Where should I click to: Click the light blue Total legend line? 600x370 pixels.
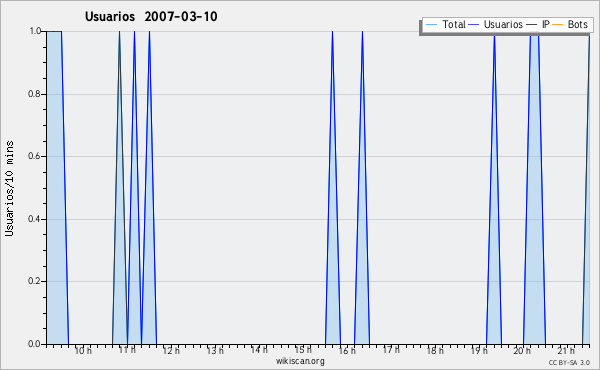[431, 25]
